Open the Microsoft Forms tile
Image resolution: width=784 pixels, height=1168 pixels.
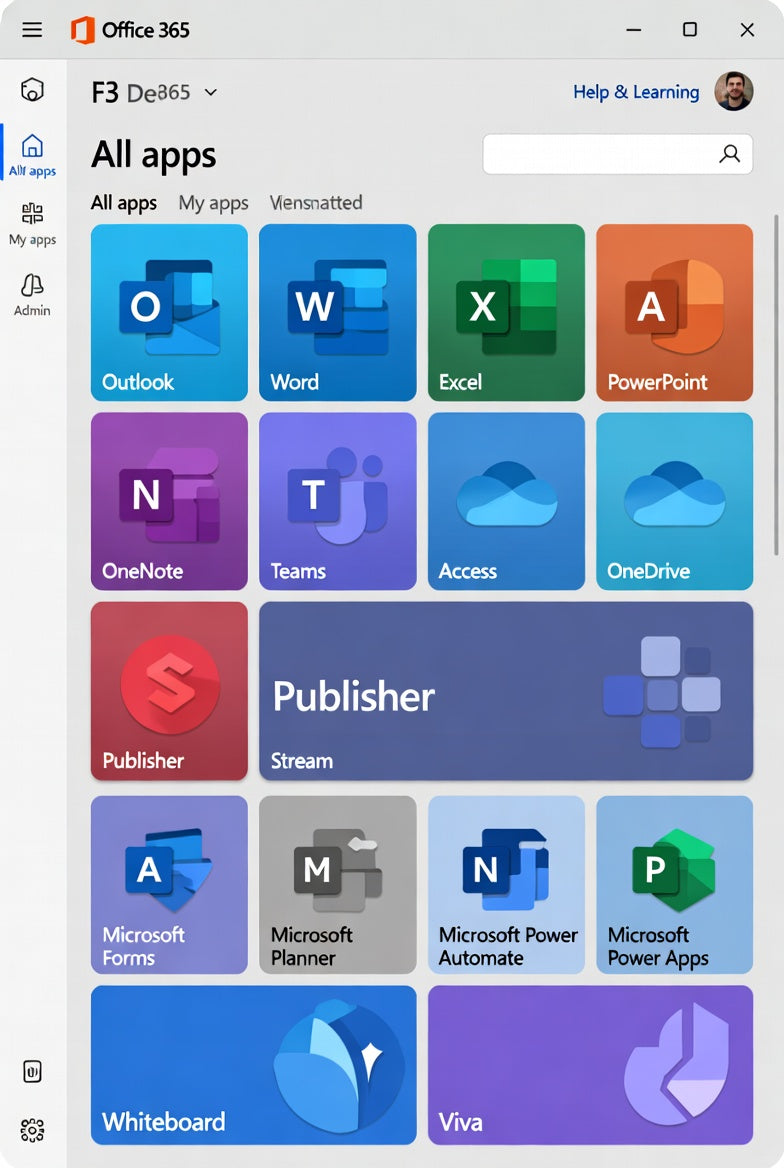[x=169, y=885]
